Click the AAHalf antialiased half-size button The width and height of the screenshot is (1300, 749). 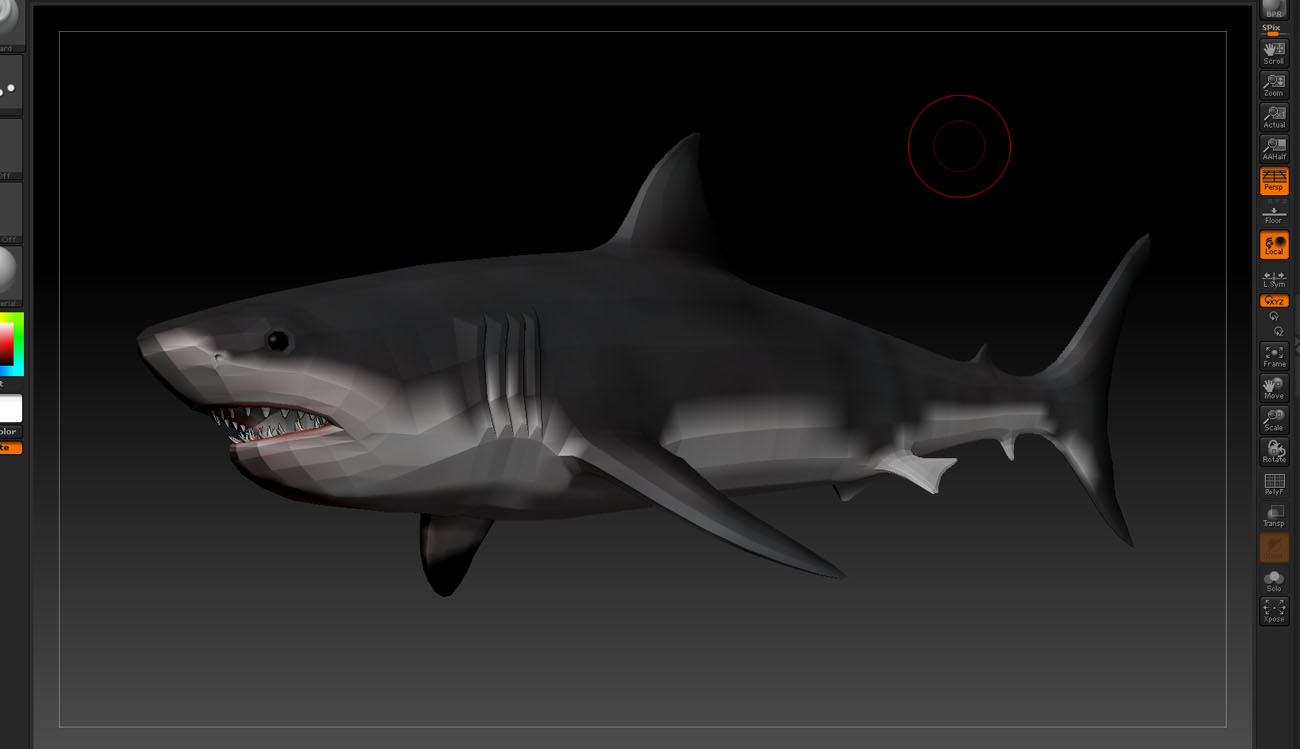pyautogui.click(x=1273, y=149)
